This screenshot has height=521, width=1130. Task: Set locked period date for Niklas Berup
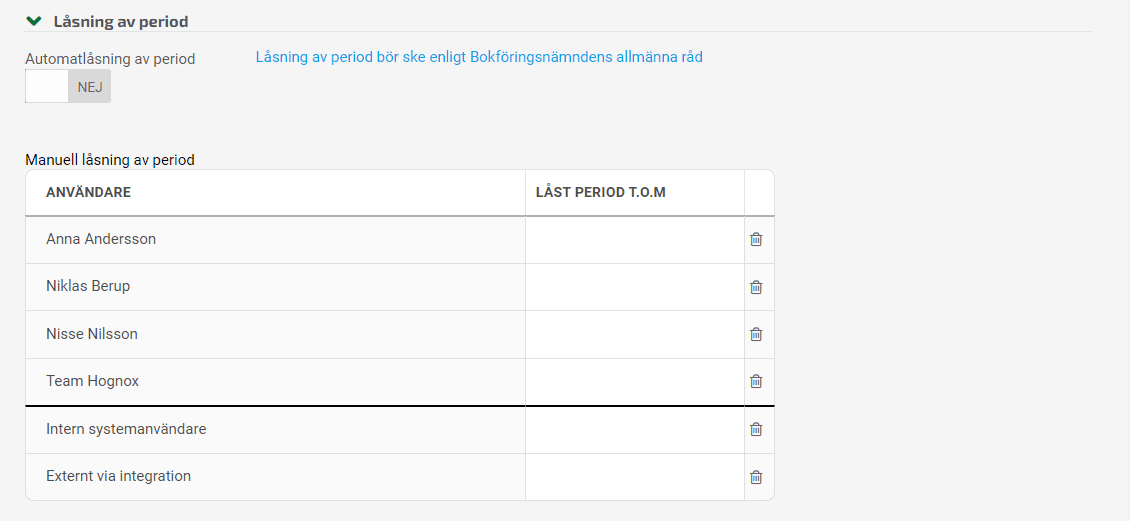click(635, 288)
